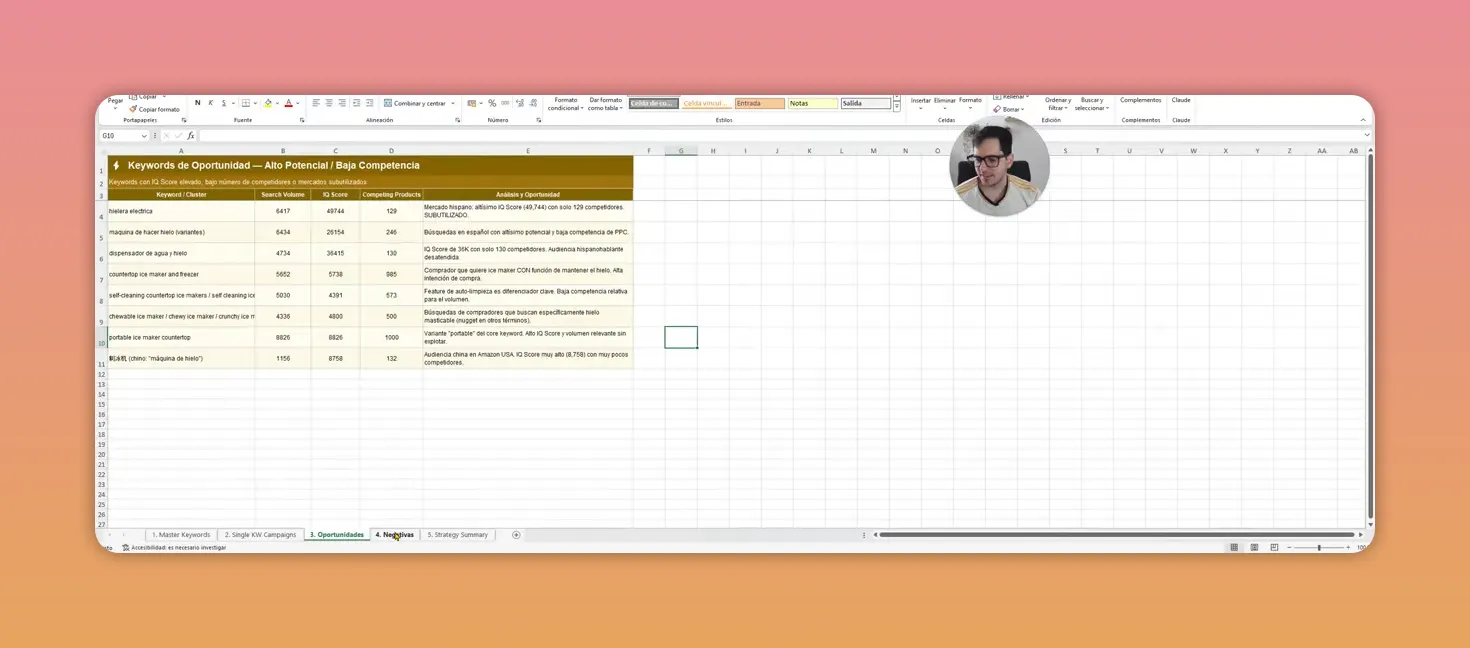This screenshot has width=1470, height=648.
Task: Select cell 'hielera electrica'
Action: pyautogui.click(x=181, y=211)
